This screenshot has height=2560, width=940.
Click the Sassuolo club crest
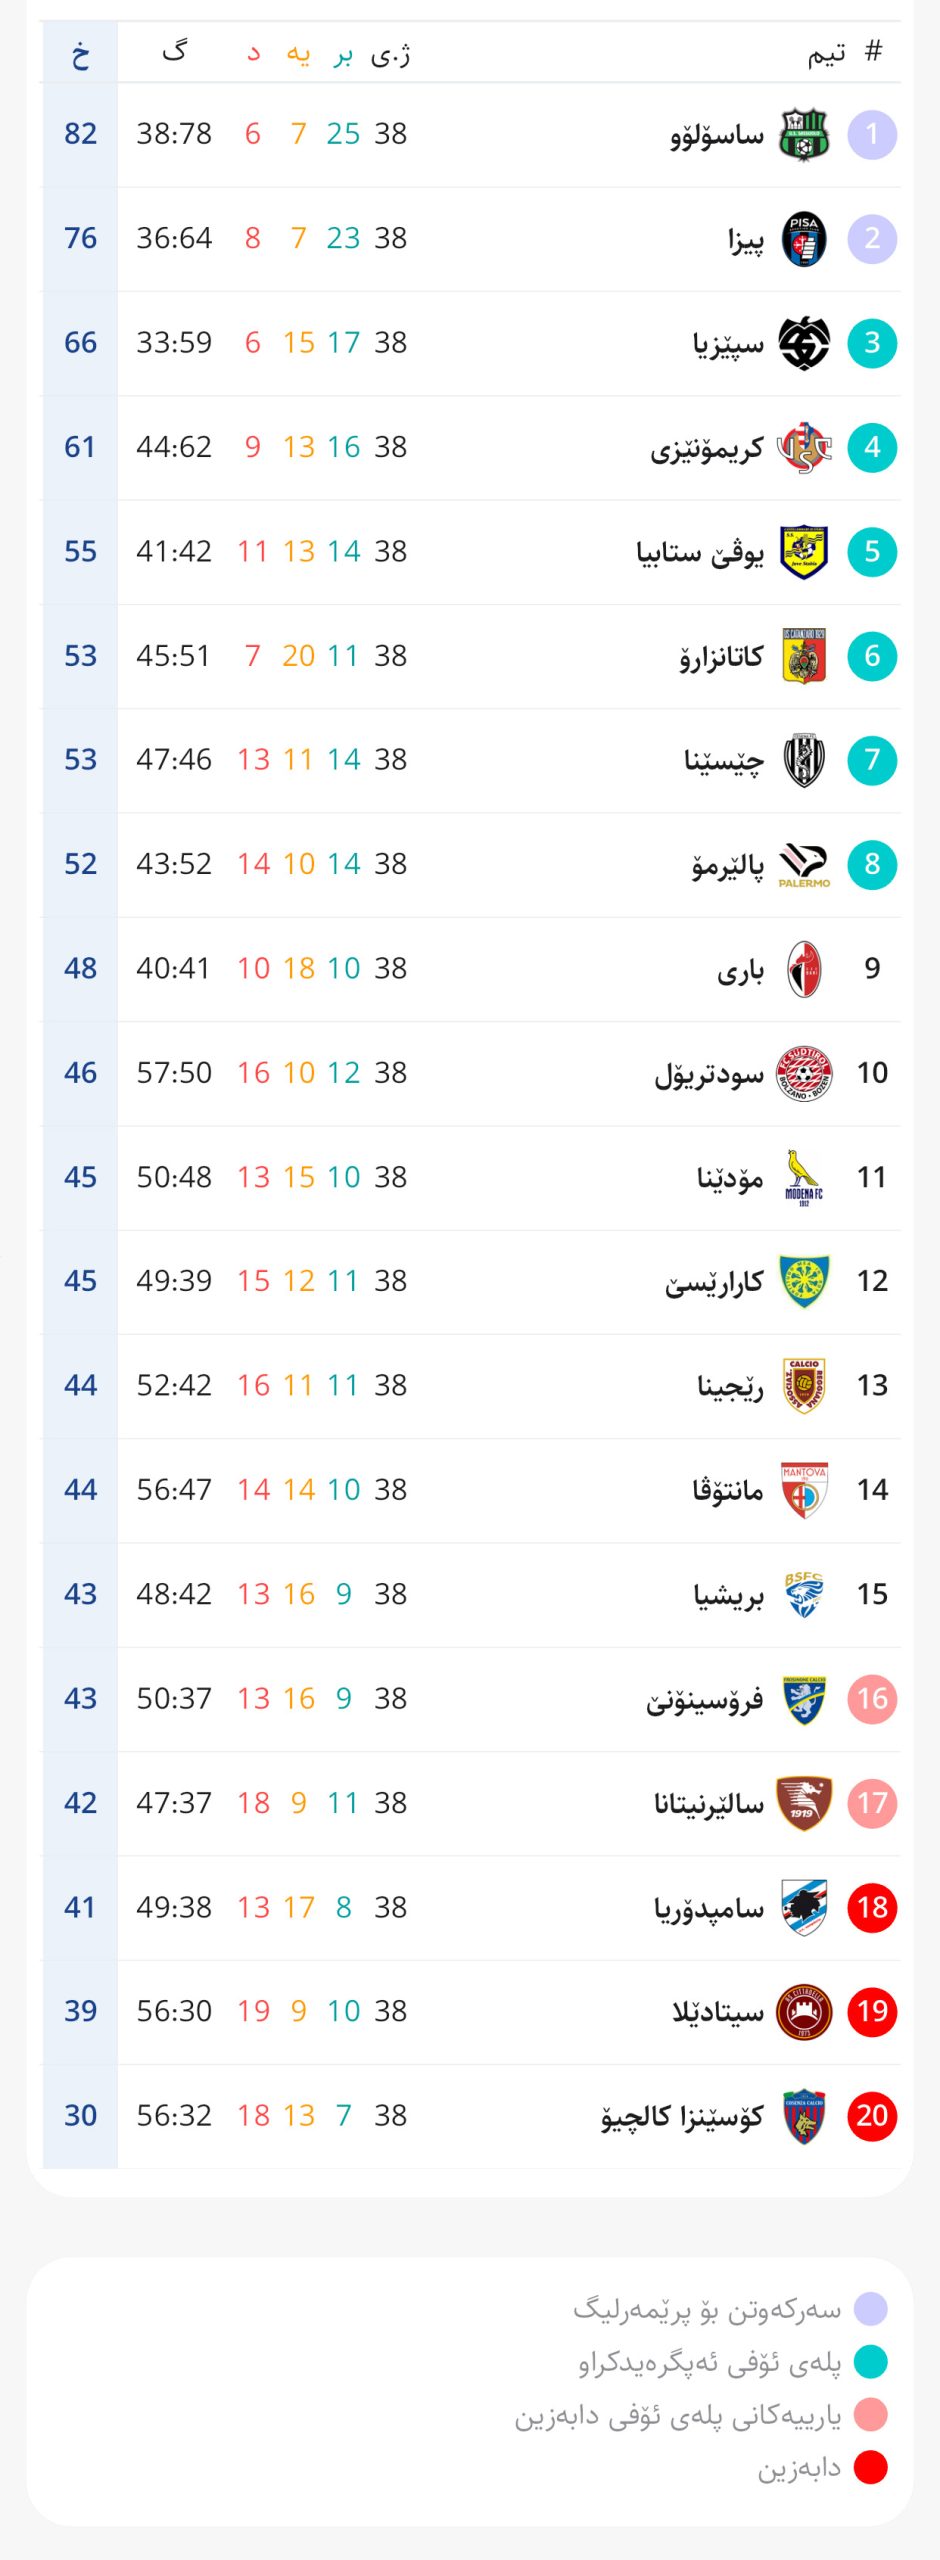(x=804, y=134)
